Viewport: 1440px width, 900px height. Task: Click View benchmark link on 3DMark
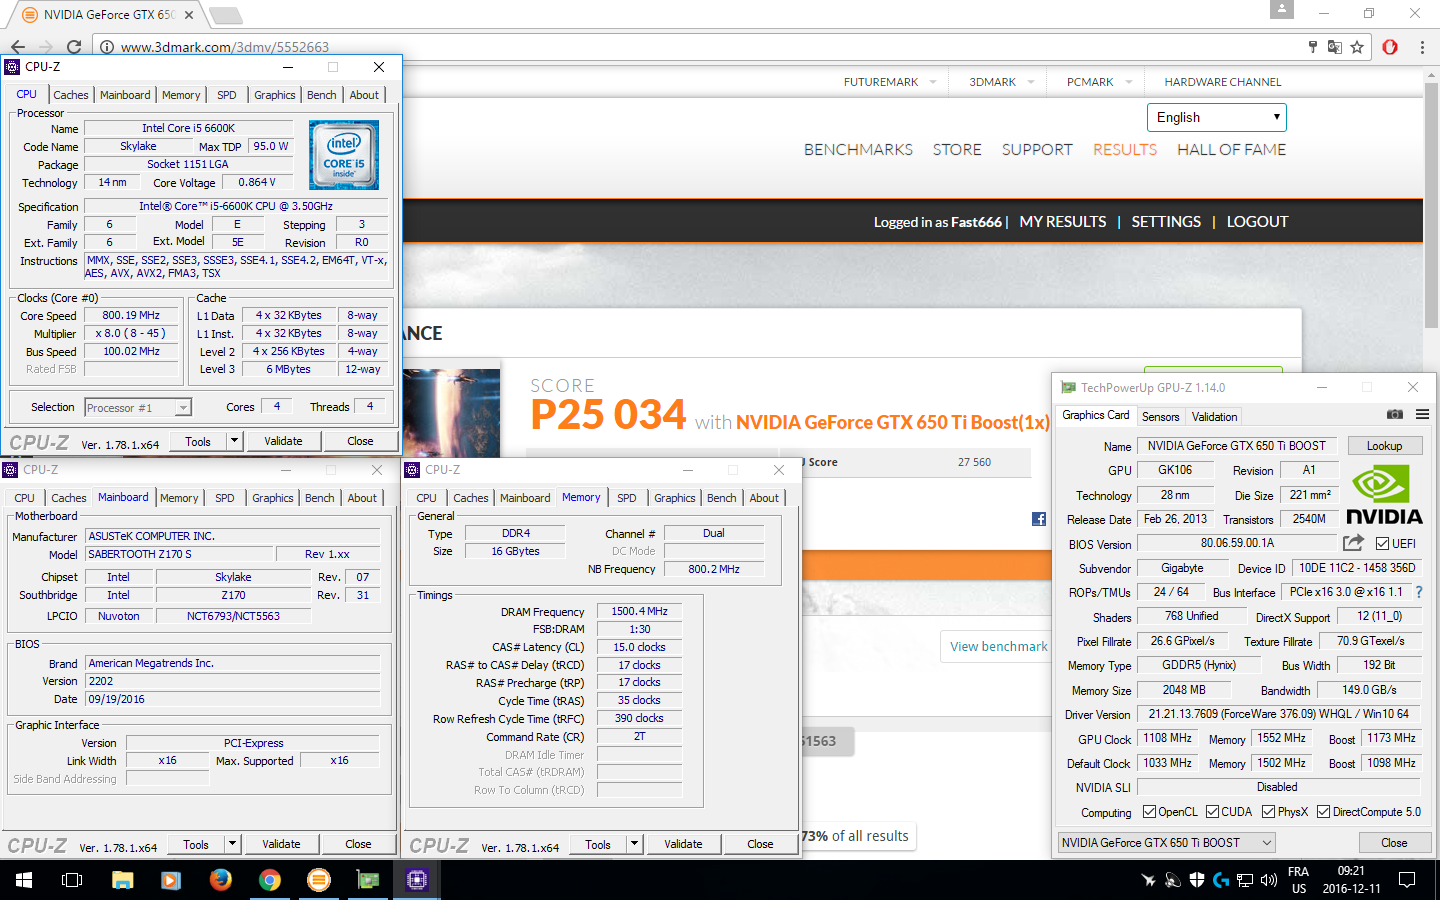coord(999,646)
